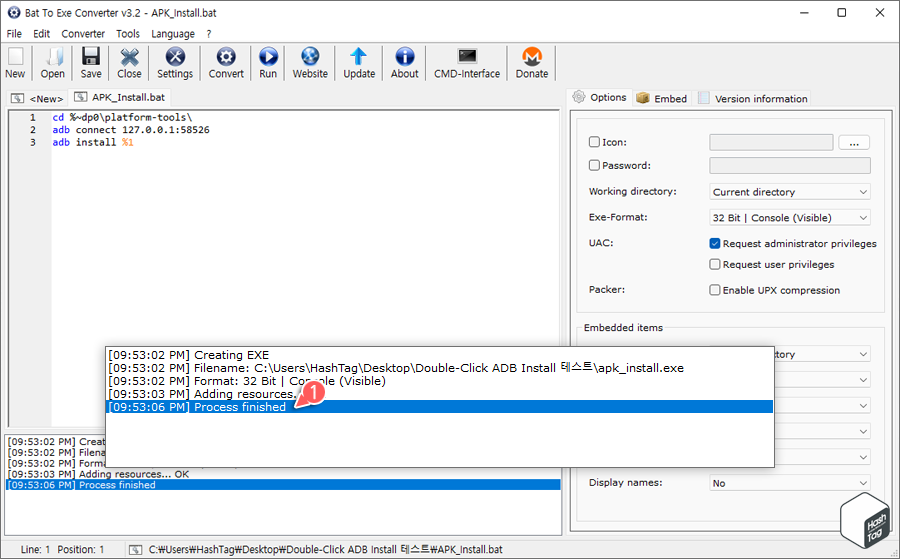The height and width of the screenshot is (559, 900).
Task: Launch the CMD-Interface icon
Action: 467,56
